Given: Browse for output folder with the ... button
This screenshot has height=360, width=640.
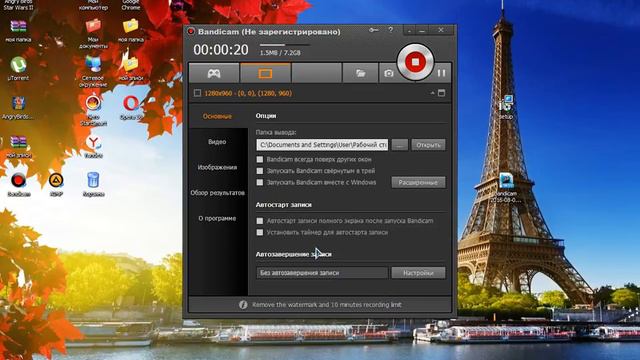Looking at the screenshot, I should [x=400, y=145].
